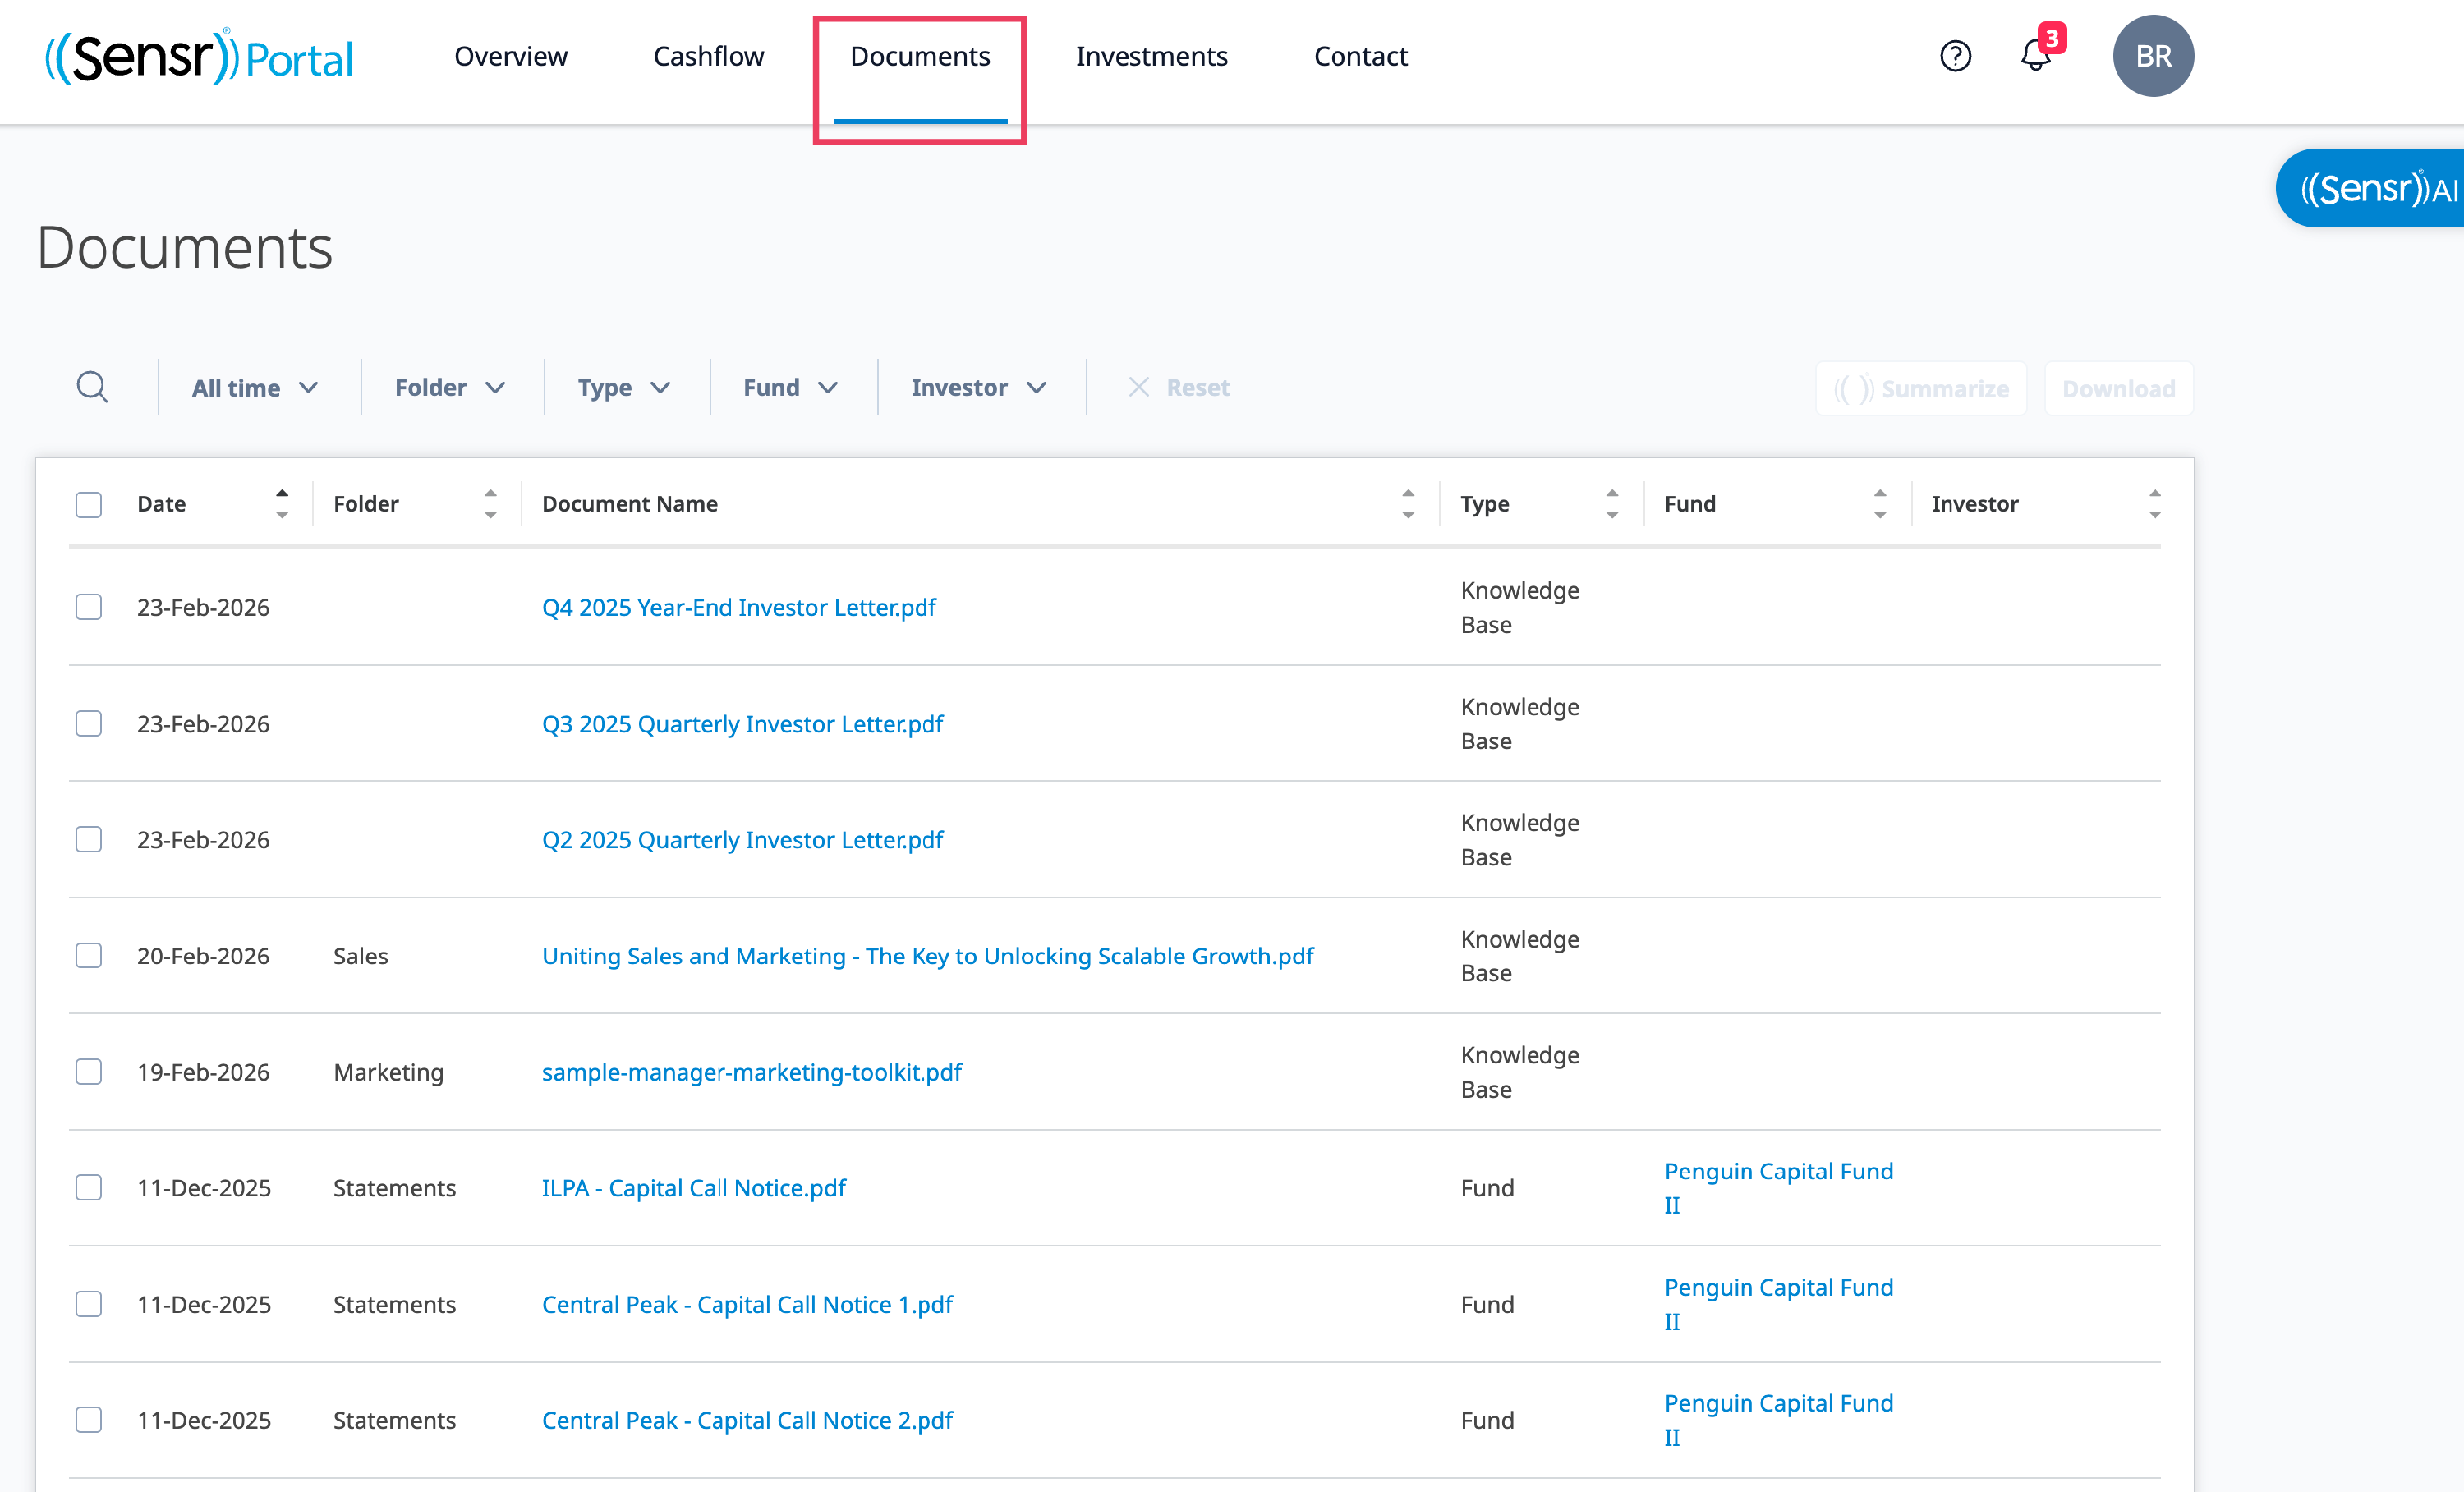
Task: Click the Reset filters button
Action: coord(1179,388)
